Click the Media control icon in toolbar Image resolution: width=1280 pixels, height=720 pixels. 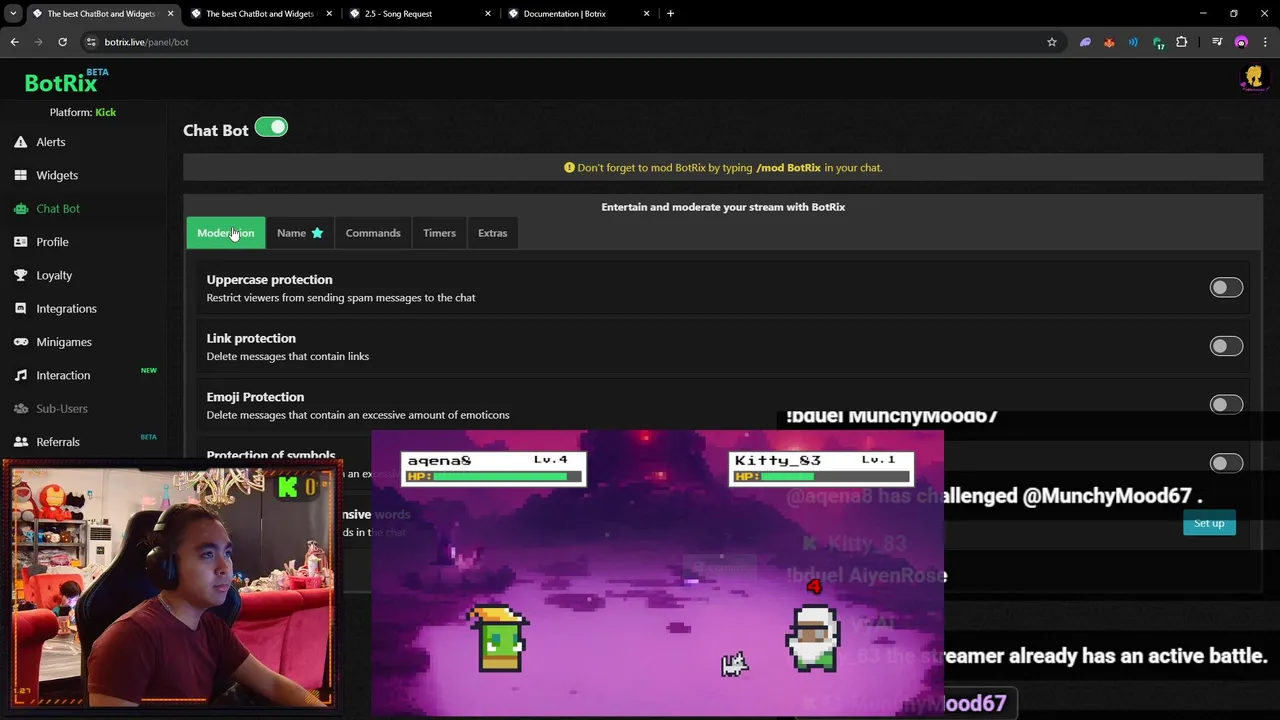1217,42
